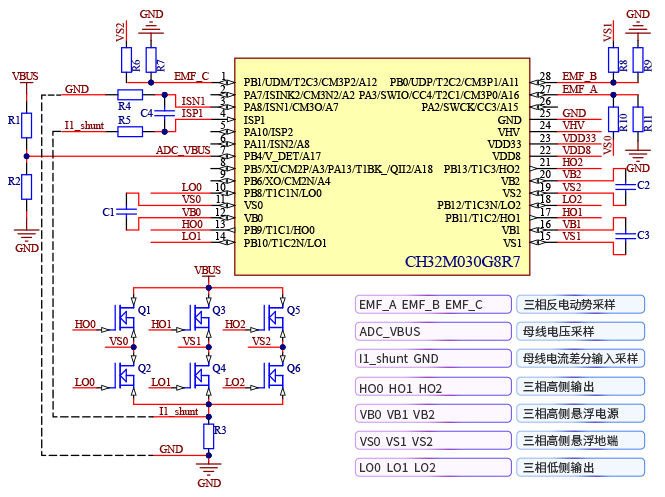Select the I1_shunt GND legend box
The height and width of the screenshot is (497, 665).
[432, 359]
